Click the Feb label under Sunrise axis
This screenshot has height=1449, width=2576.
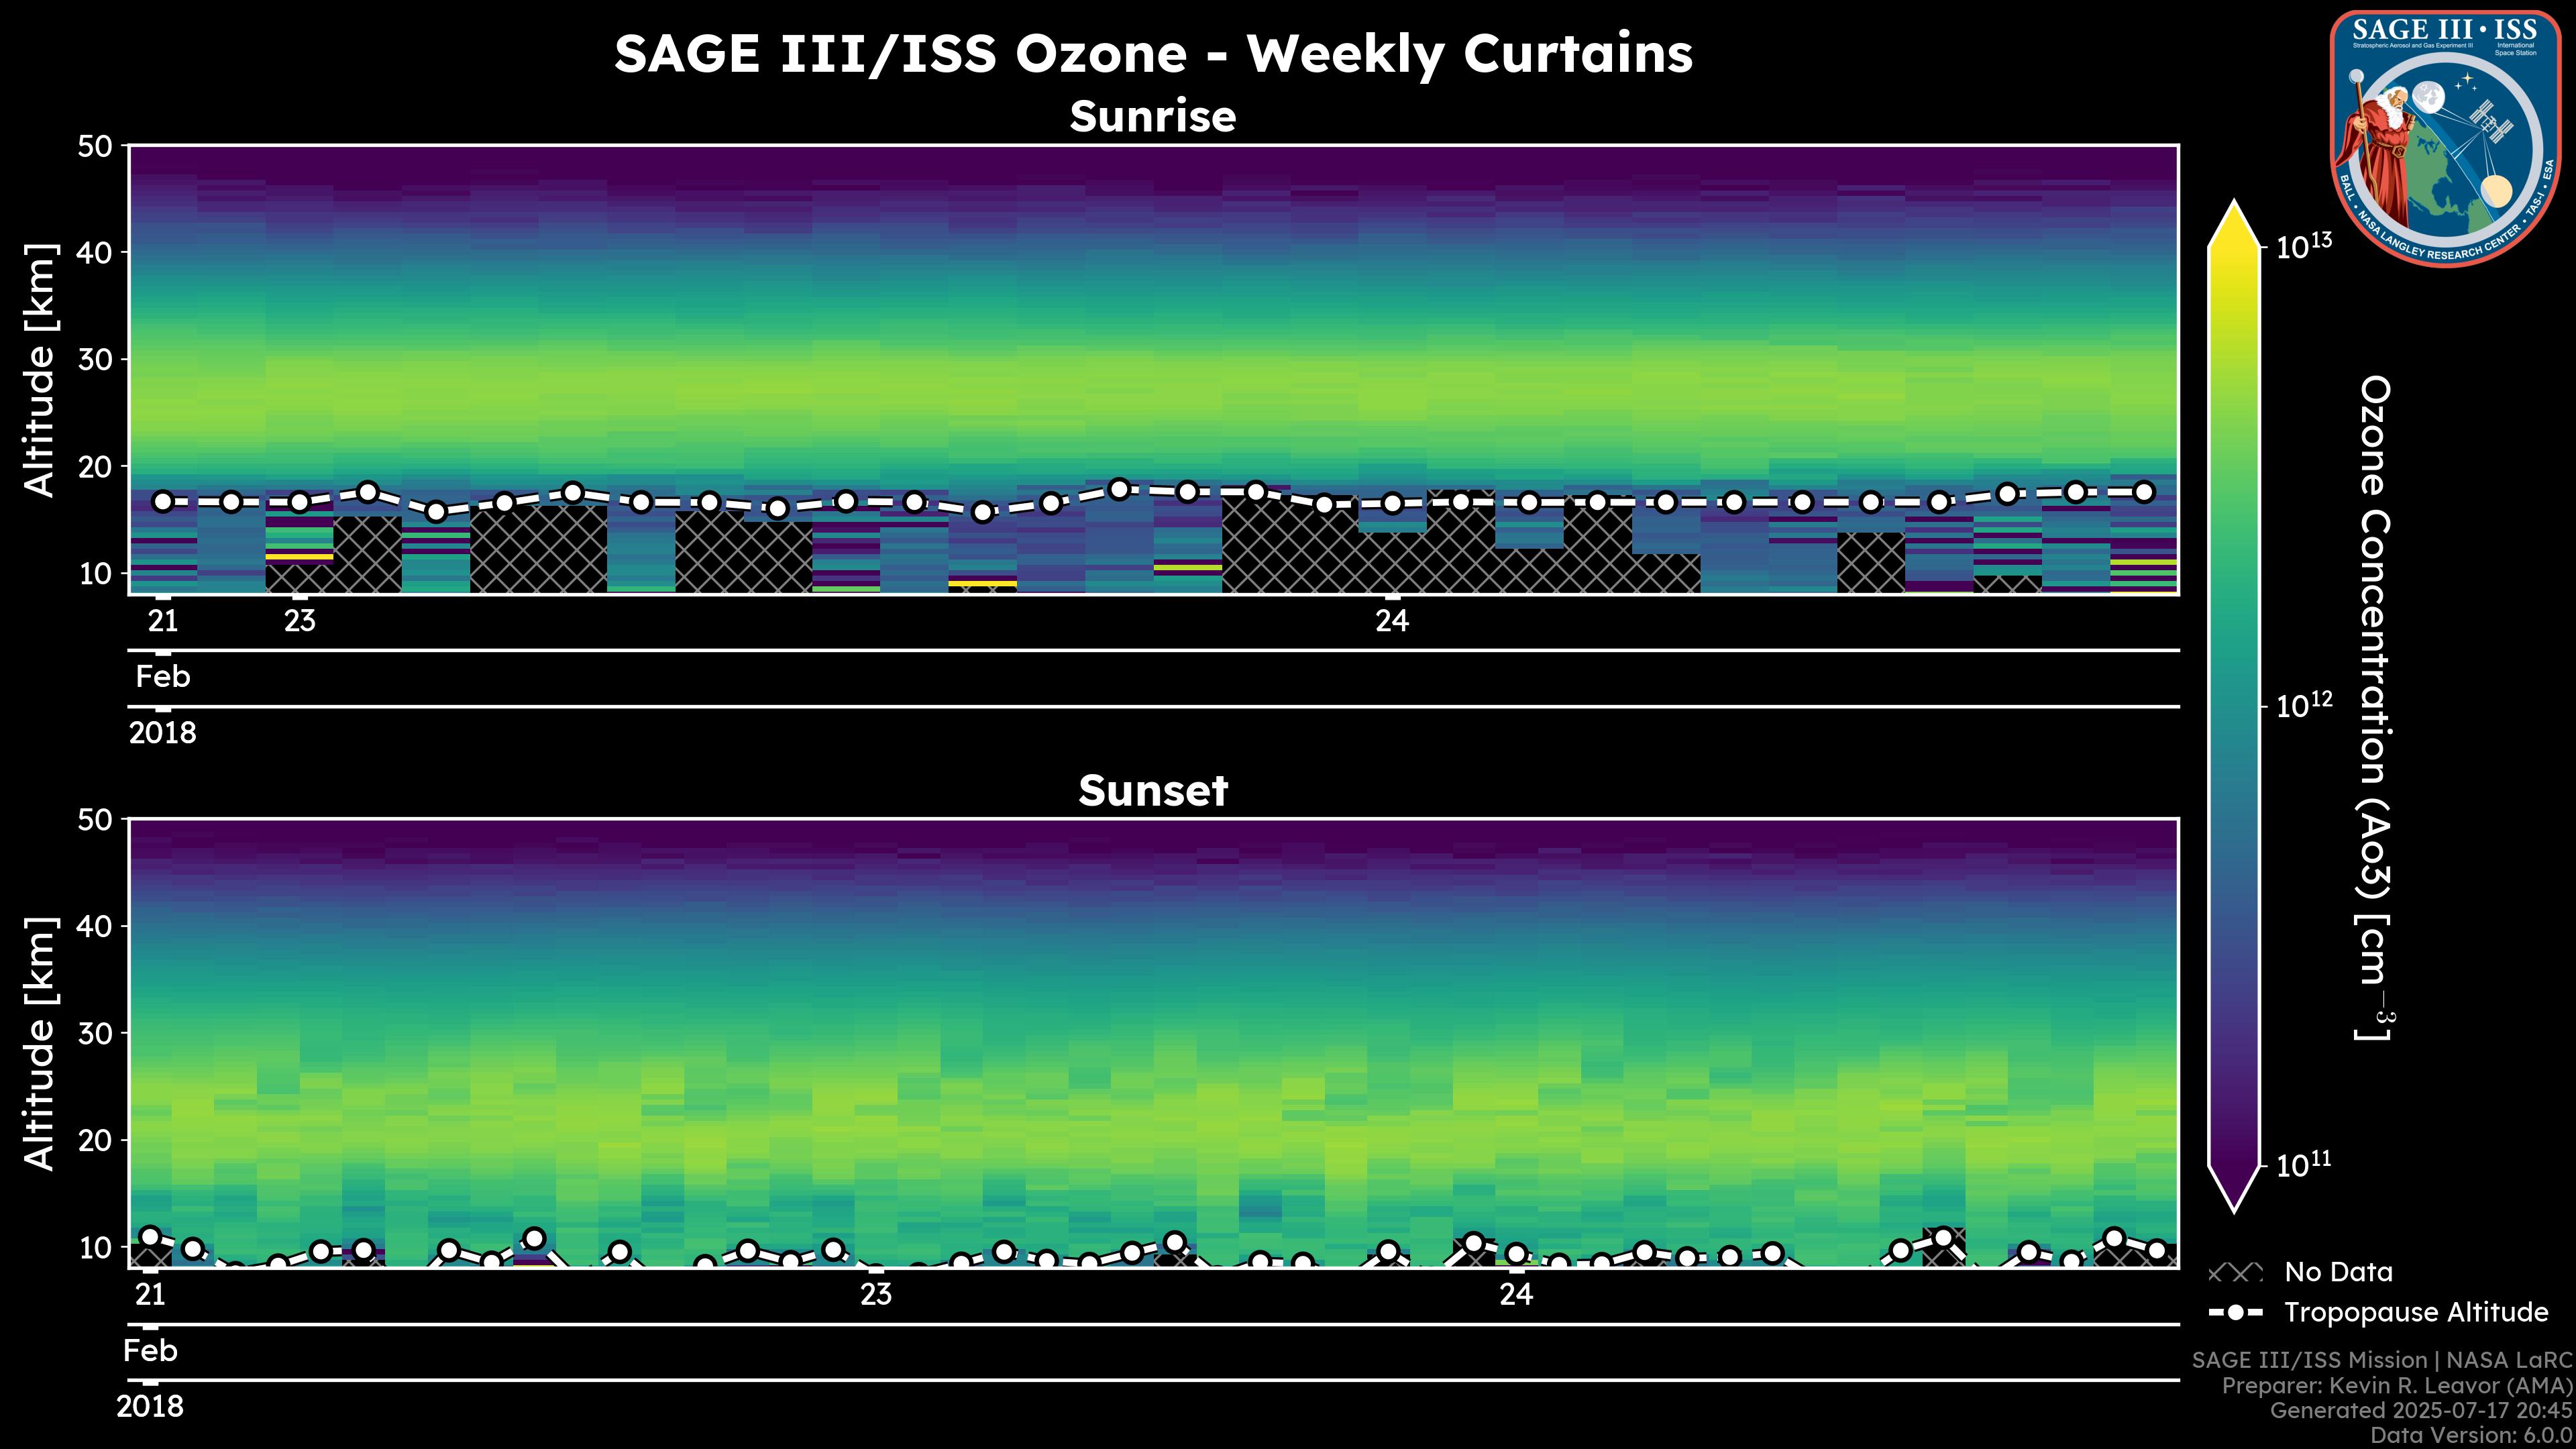(x=163, y=677)
